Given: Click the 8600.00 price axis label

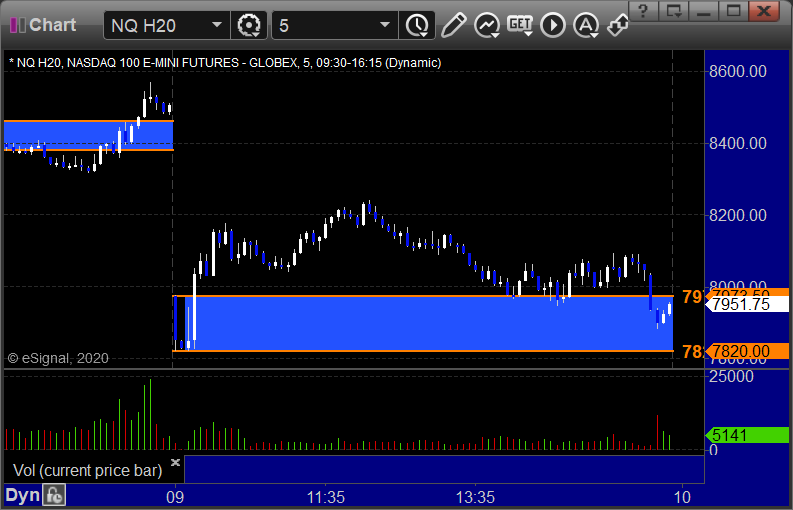Looking at the screenshot, I should coord(738,71).
